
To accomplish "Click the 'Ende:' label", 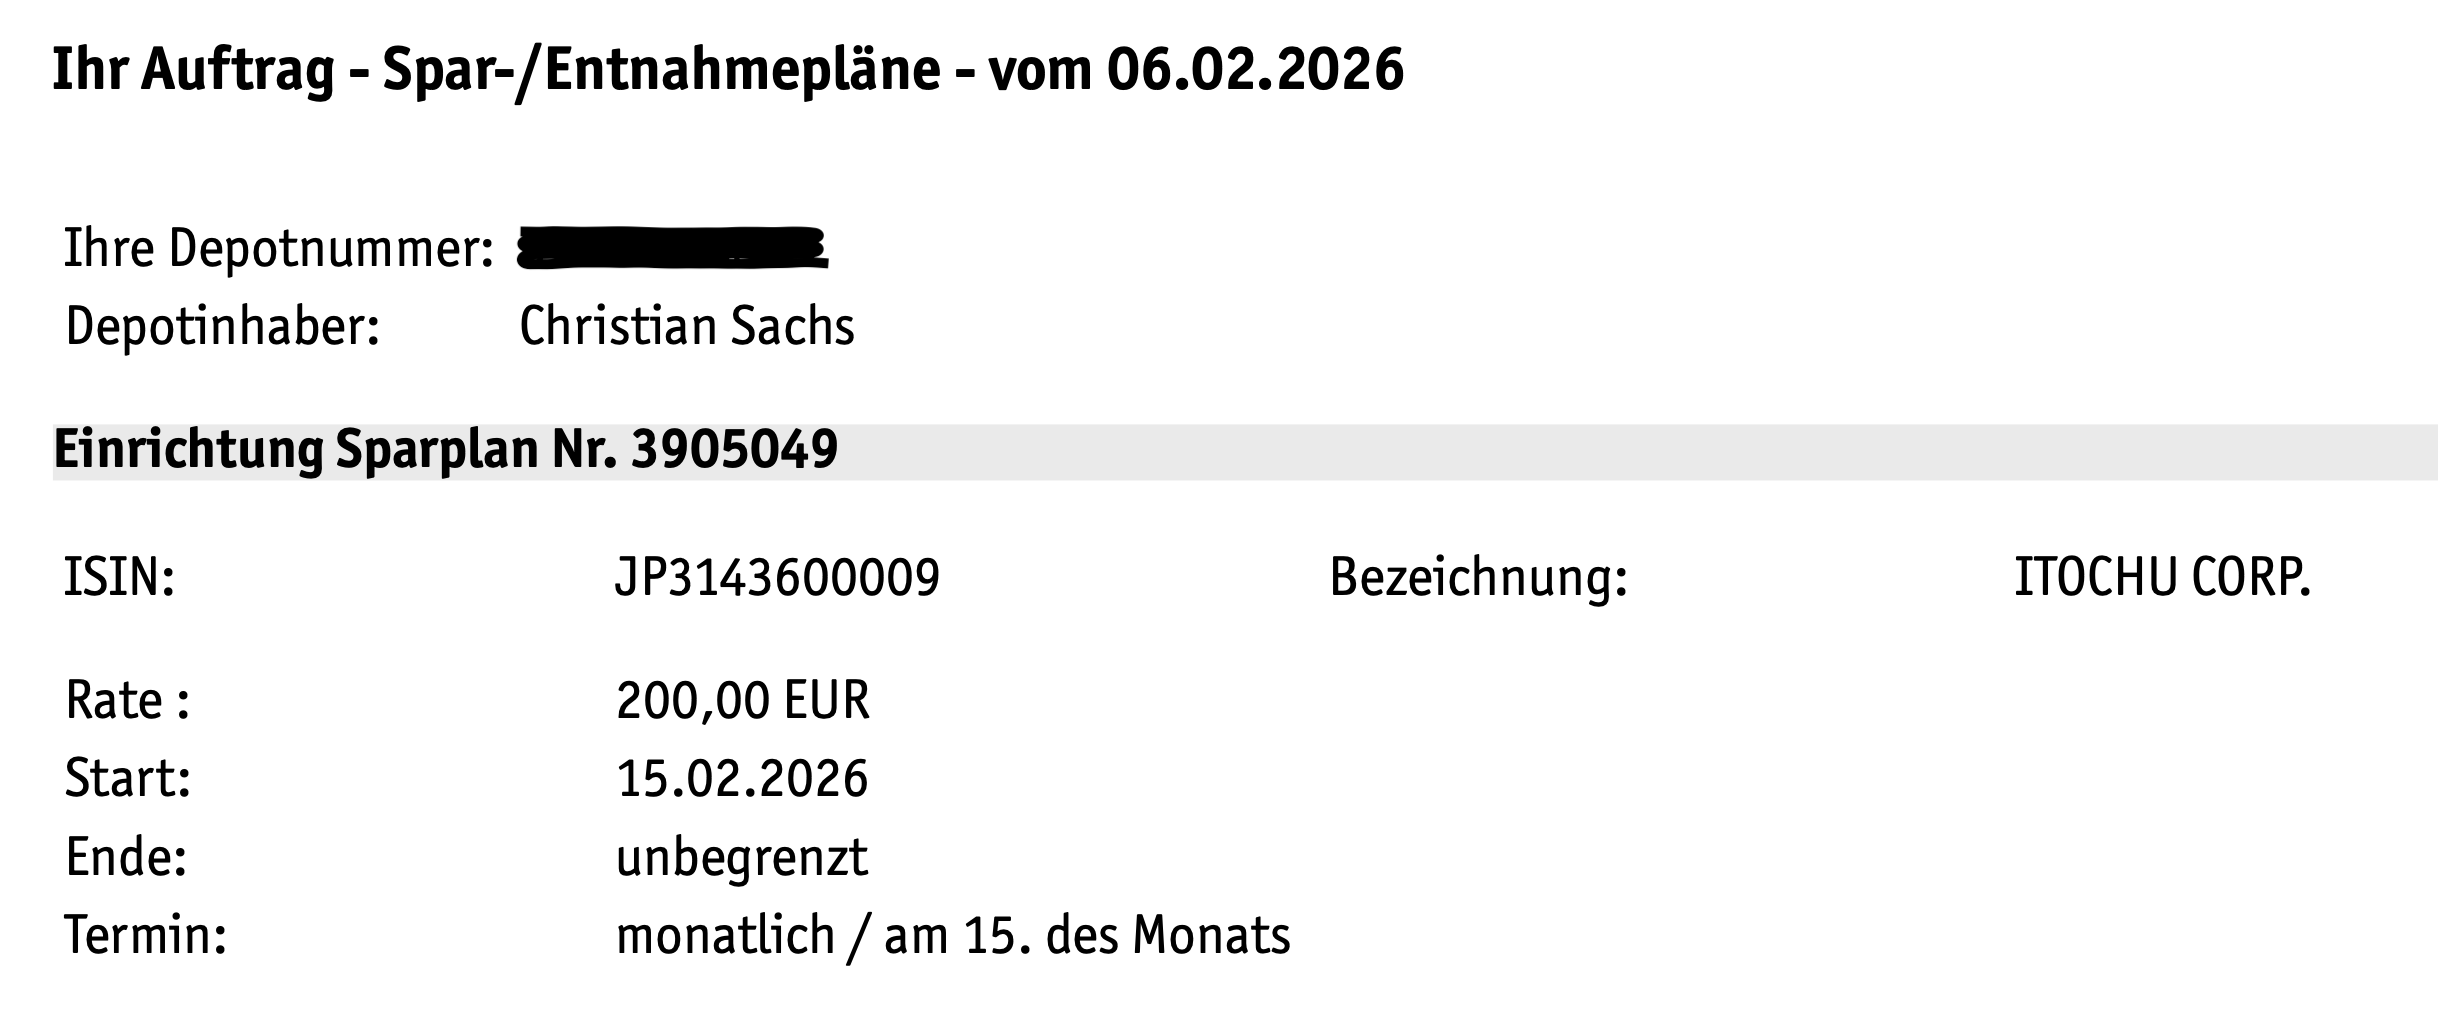I will point(125,857).
